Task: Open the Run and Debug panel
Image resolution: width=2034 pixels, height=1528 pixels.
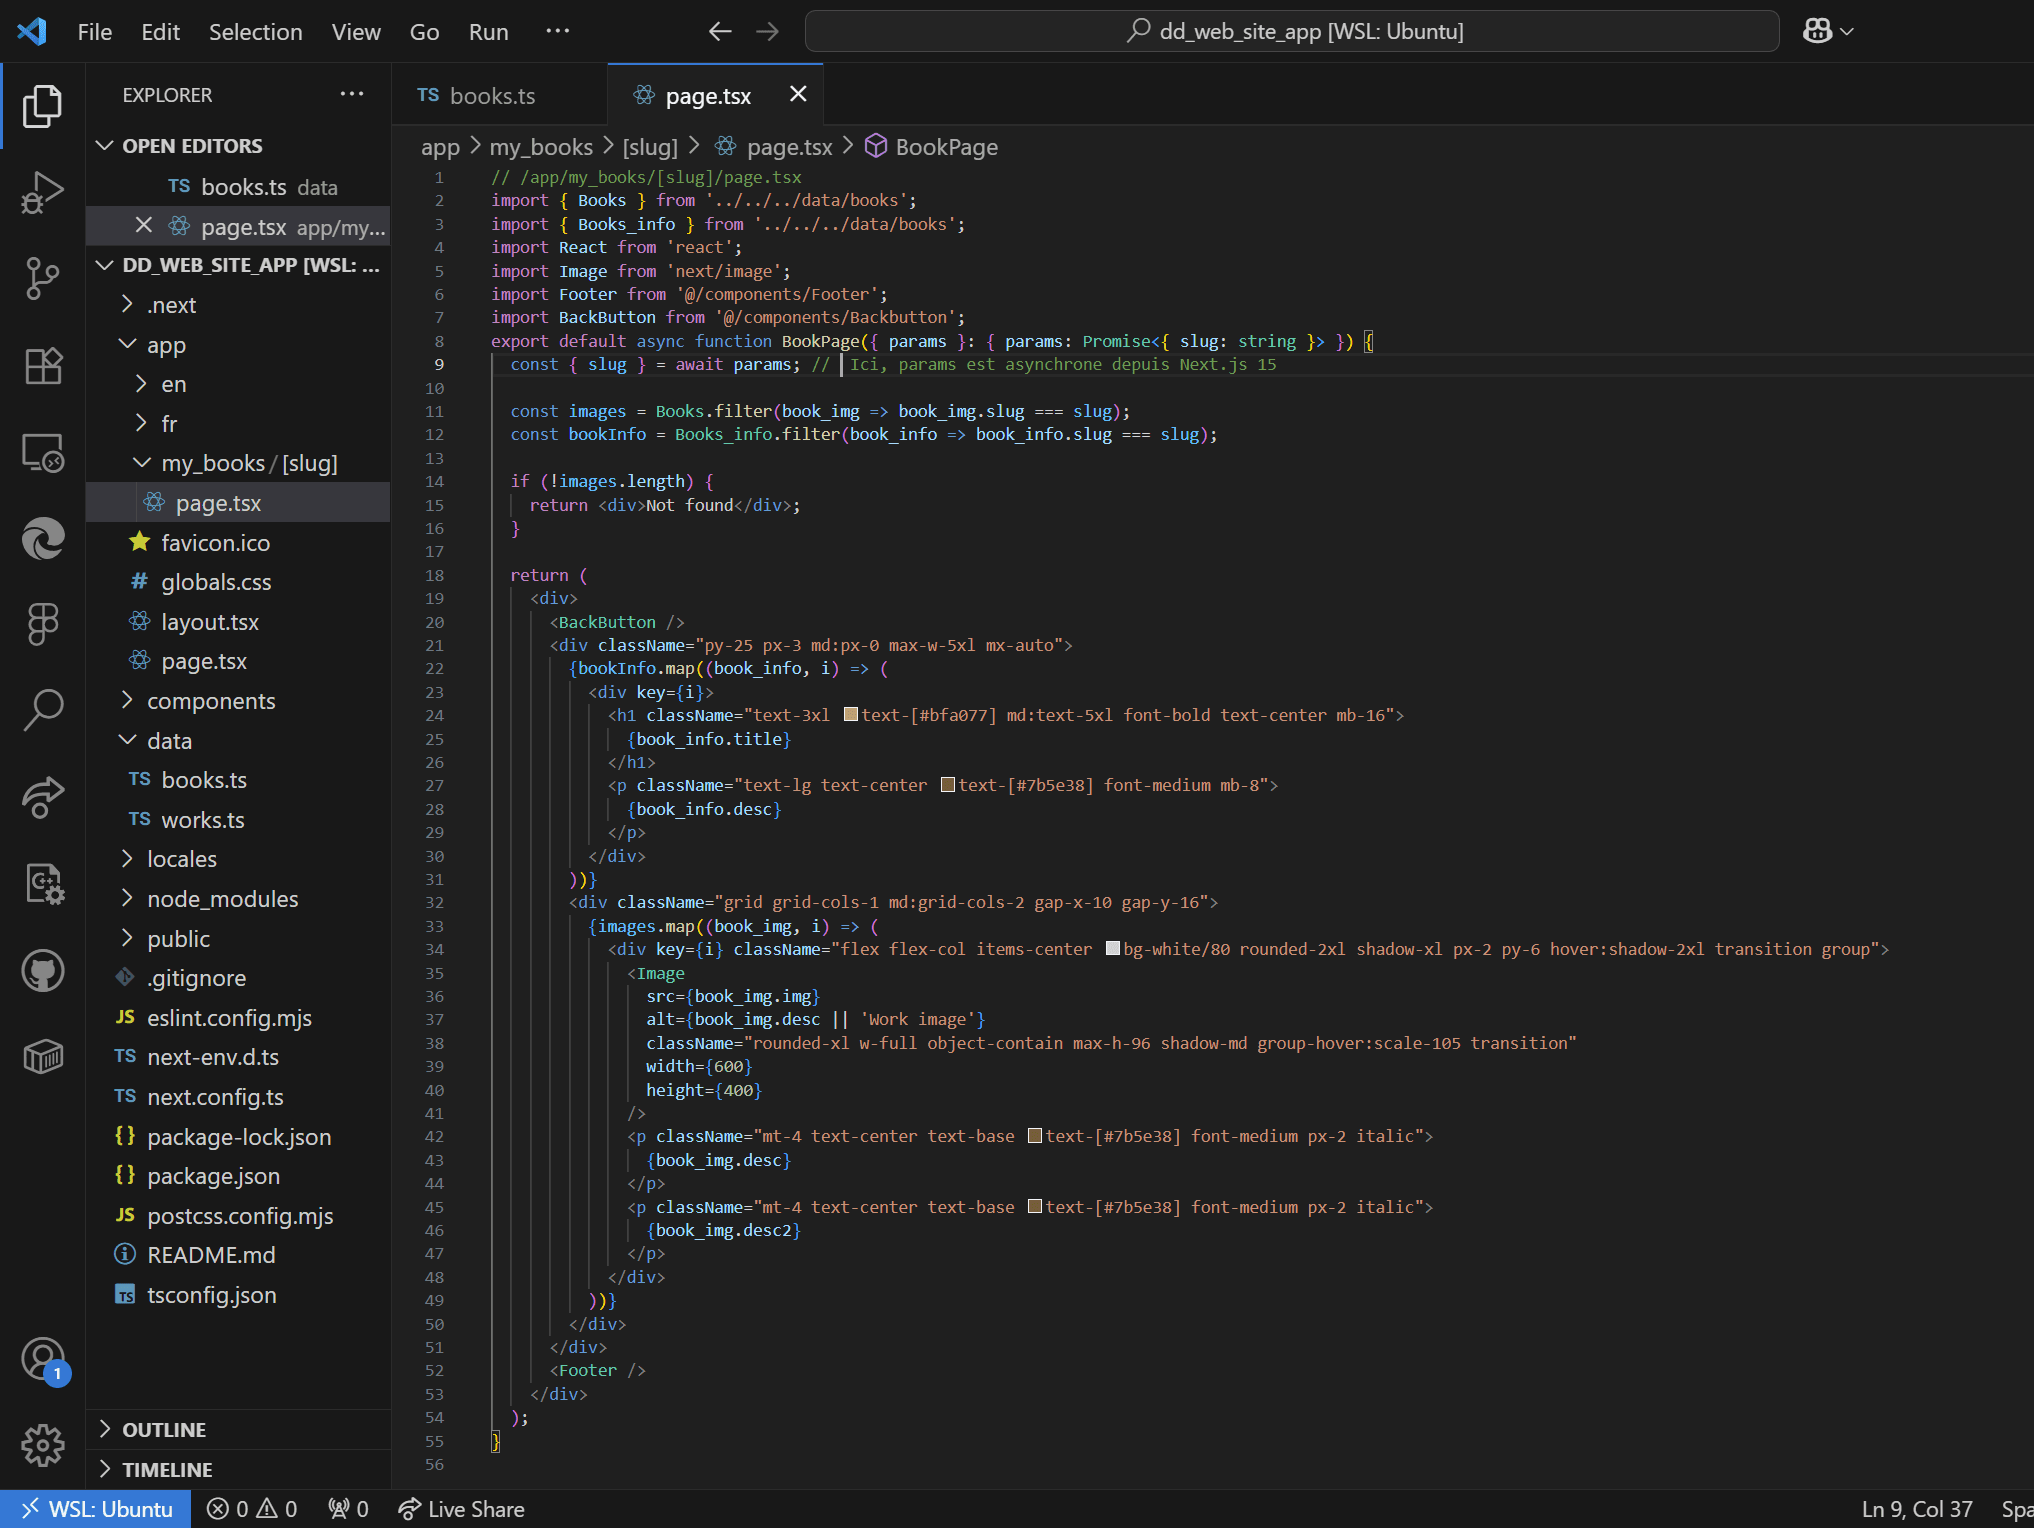Action: tap(42, 192)
